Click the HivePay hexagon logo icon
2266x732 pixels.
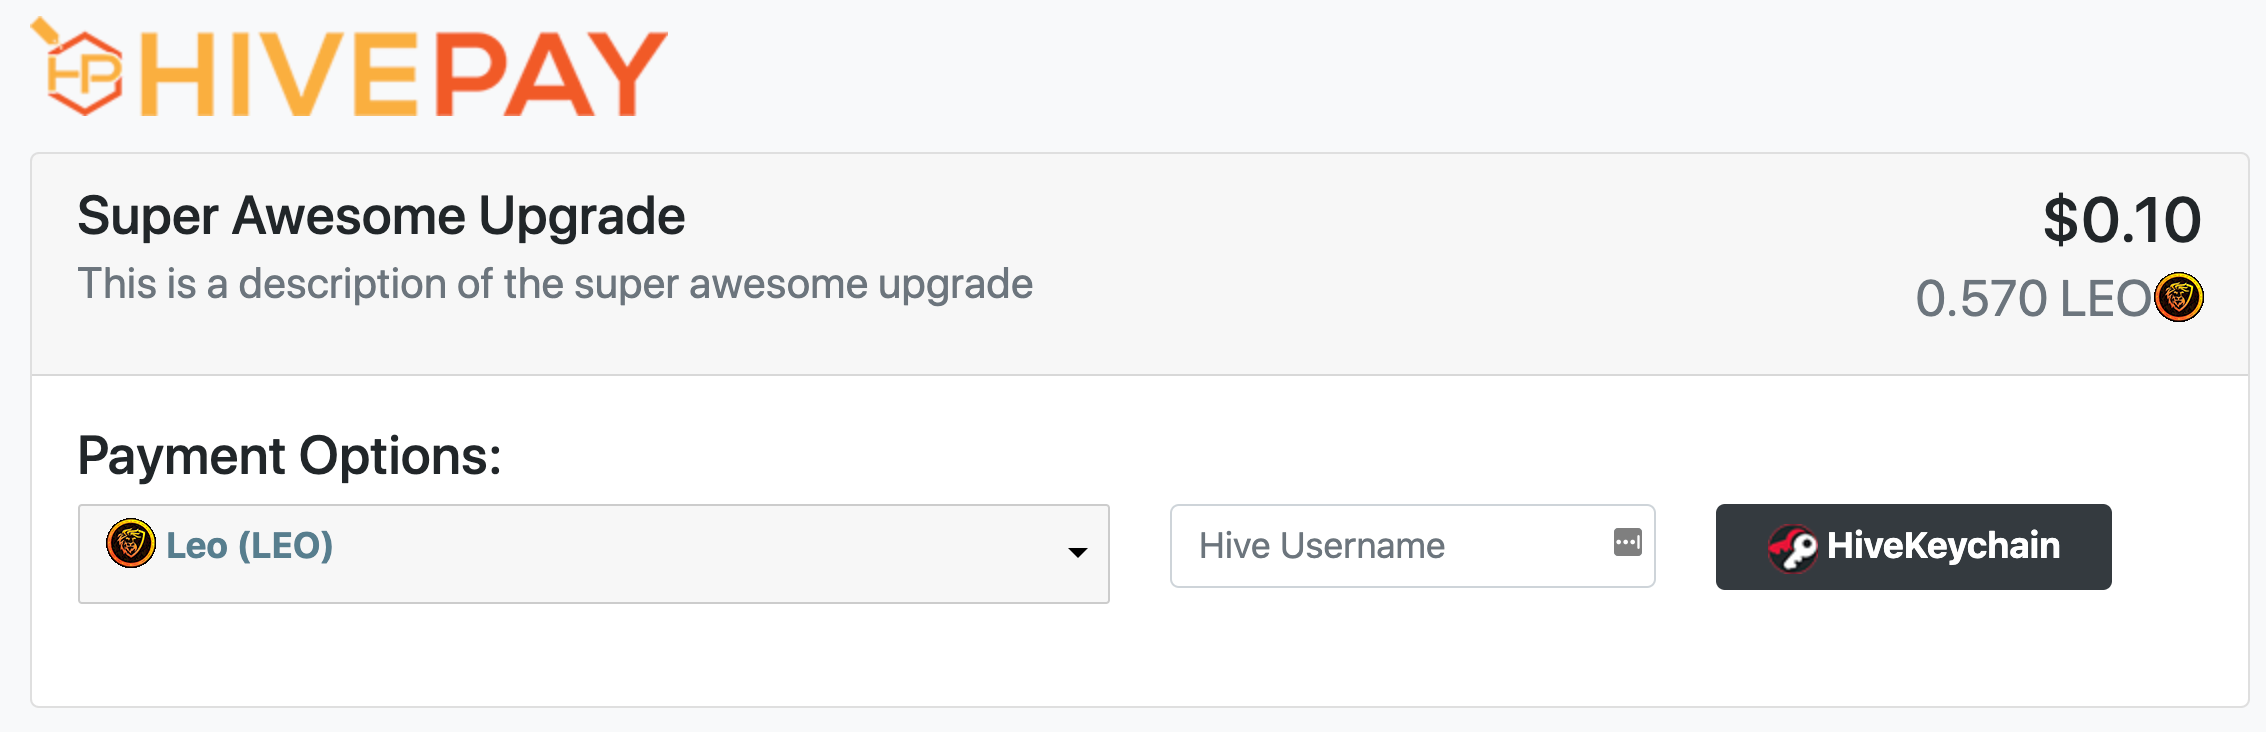77,66
